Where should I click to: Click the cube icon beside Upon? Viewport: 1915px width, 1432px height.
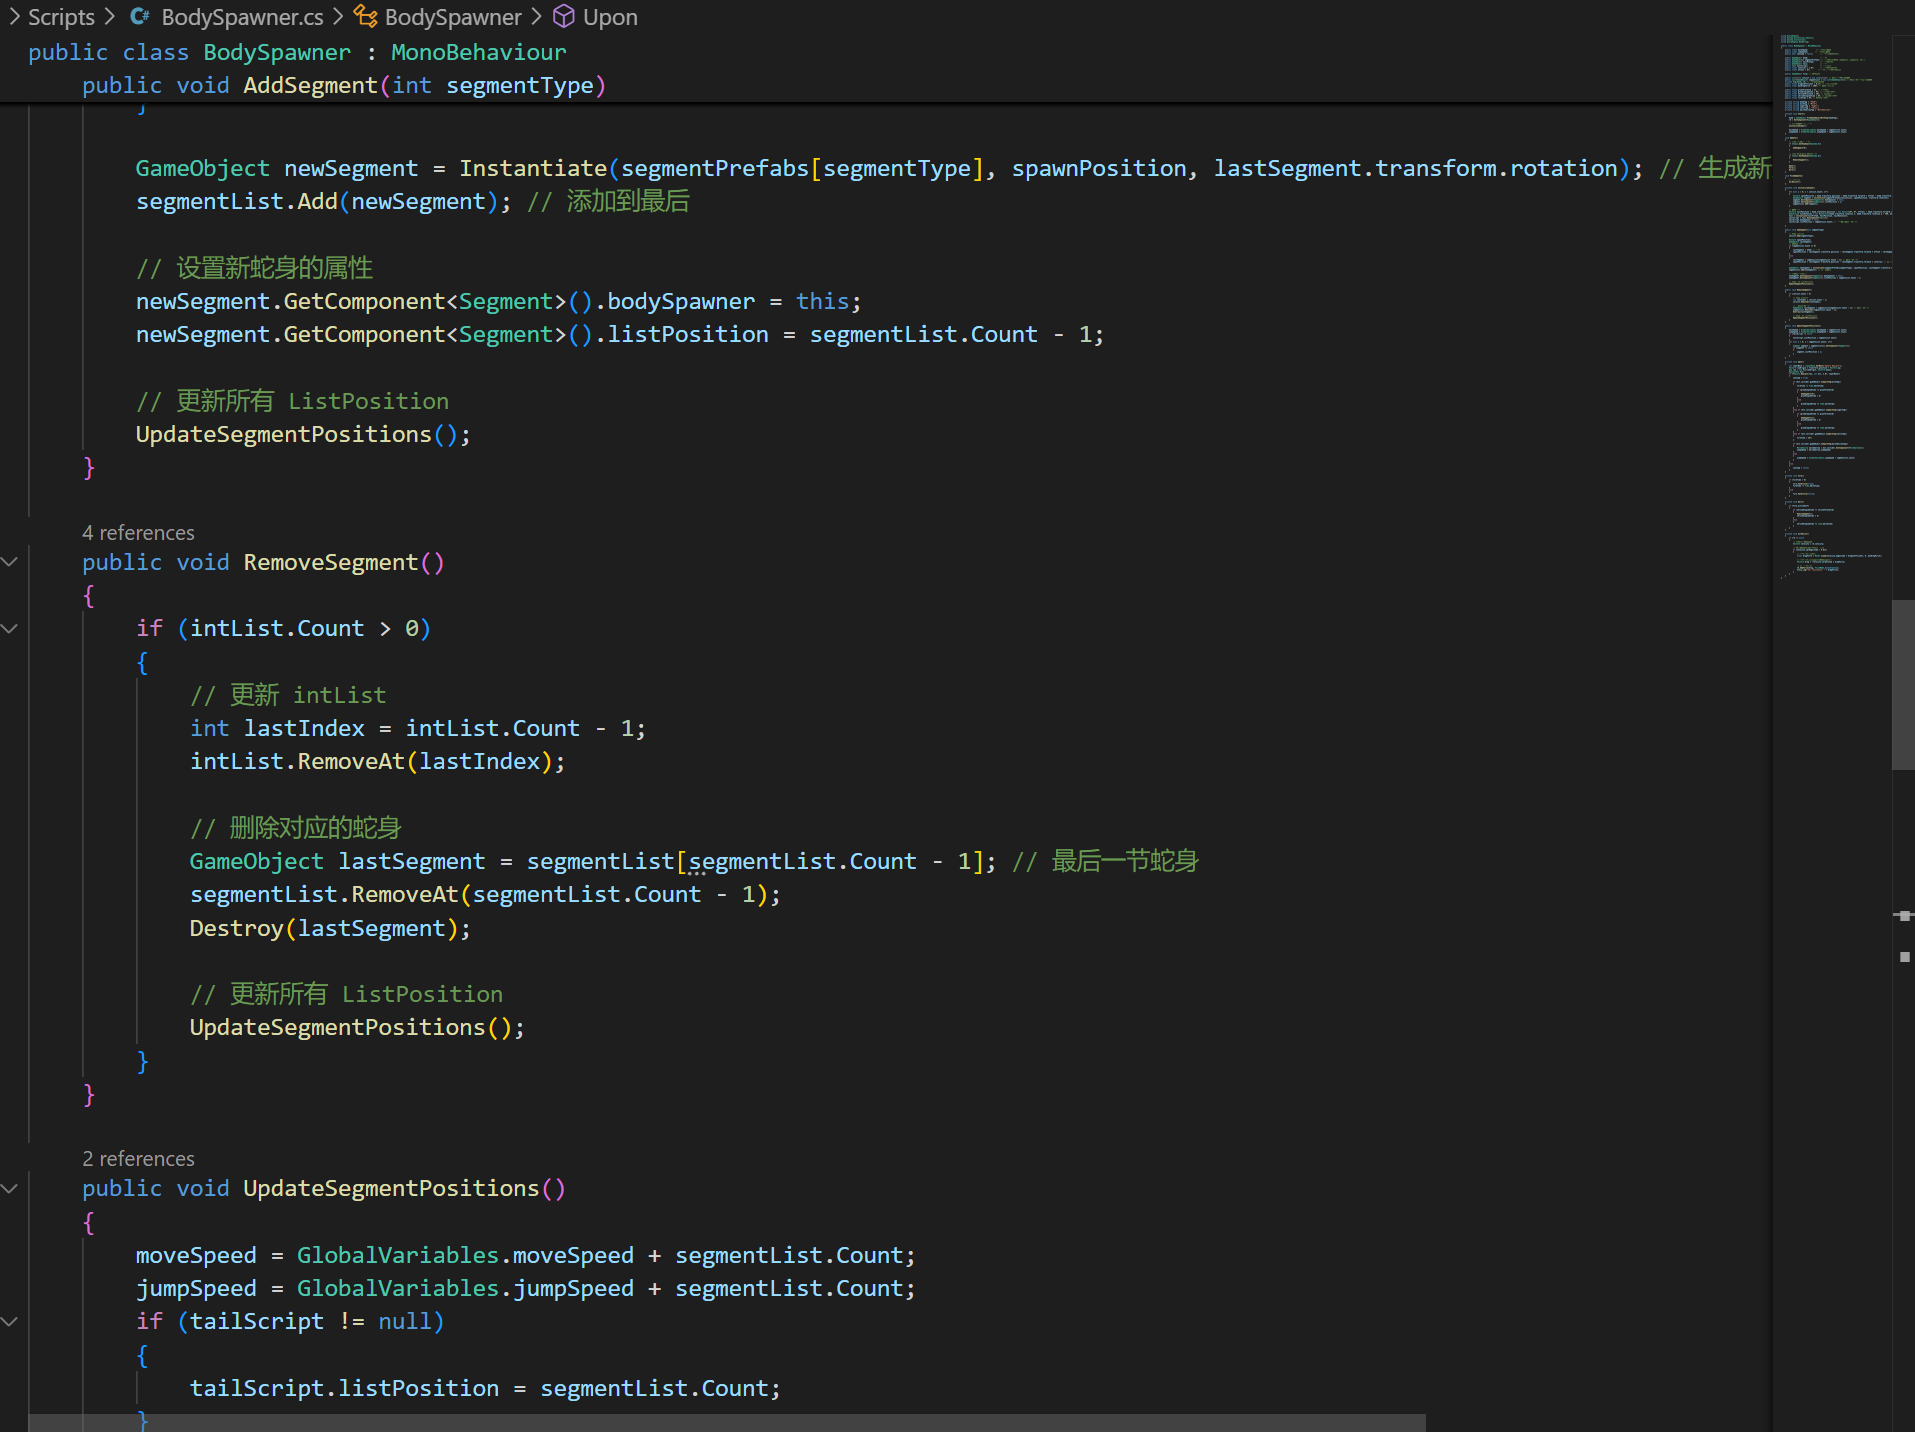click(x=564, y=17)
